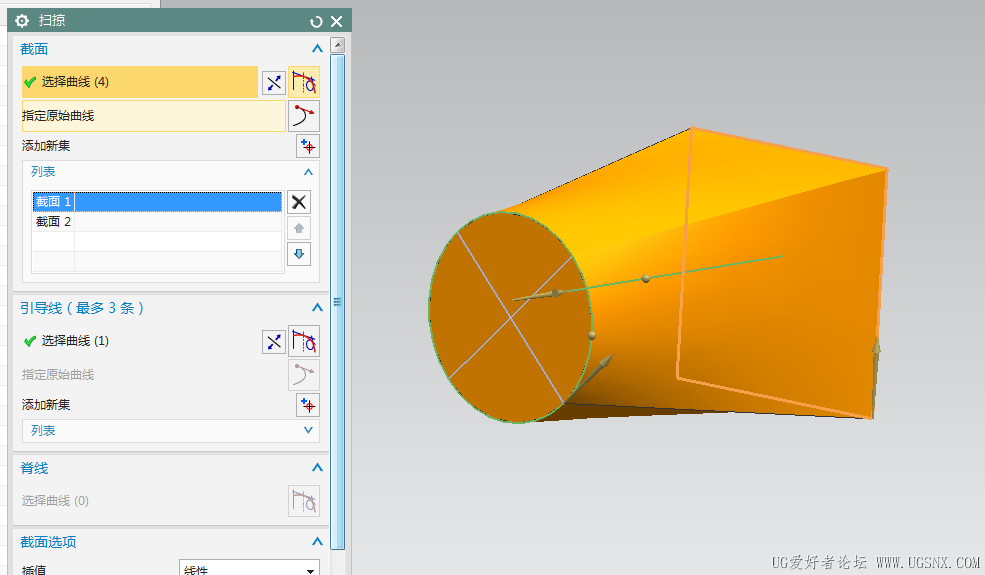This screenshot has height=575, width=985.
Task: Click the 添加新集 icon in 引导线 section
Action: (308, 405)
